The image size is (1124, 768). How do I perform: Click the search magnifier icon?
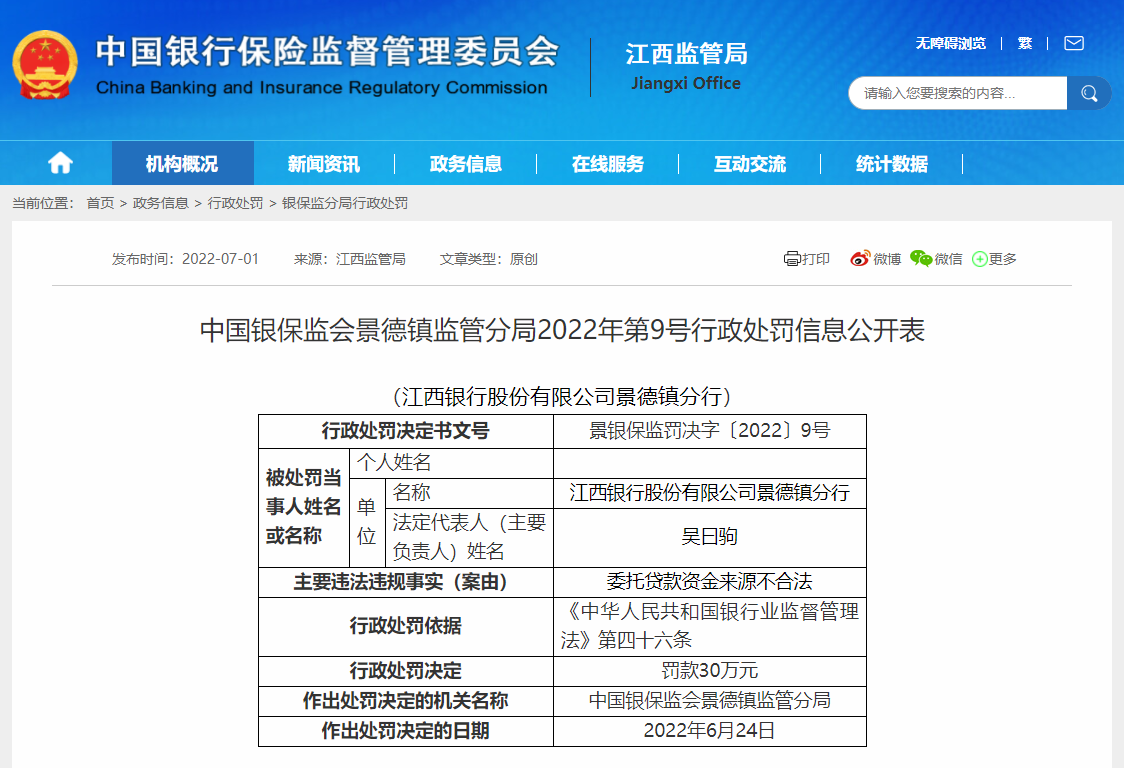tap(1089, 92)
